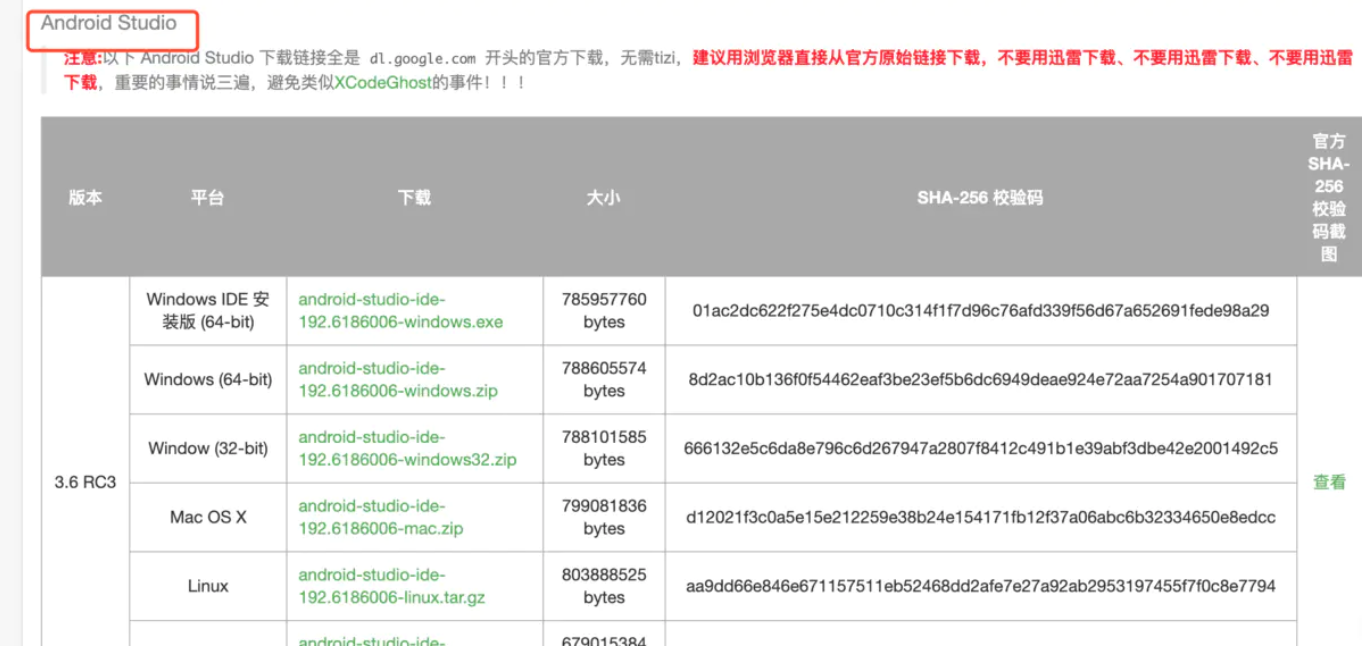Select the Mac OS X platform cell

coord(208,518)
